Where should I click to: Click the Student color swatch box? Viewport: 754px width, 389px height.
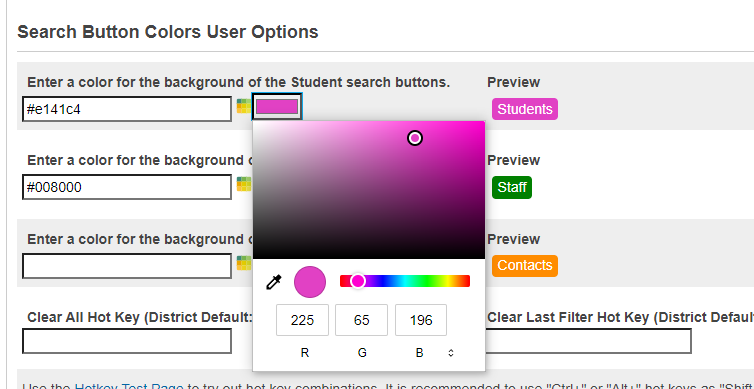277,107
